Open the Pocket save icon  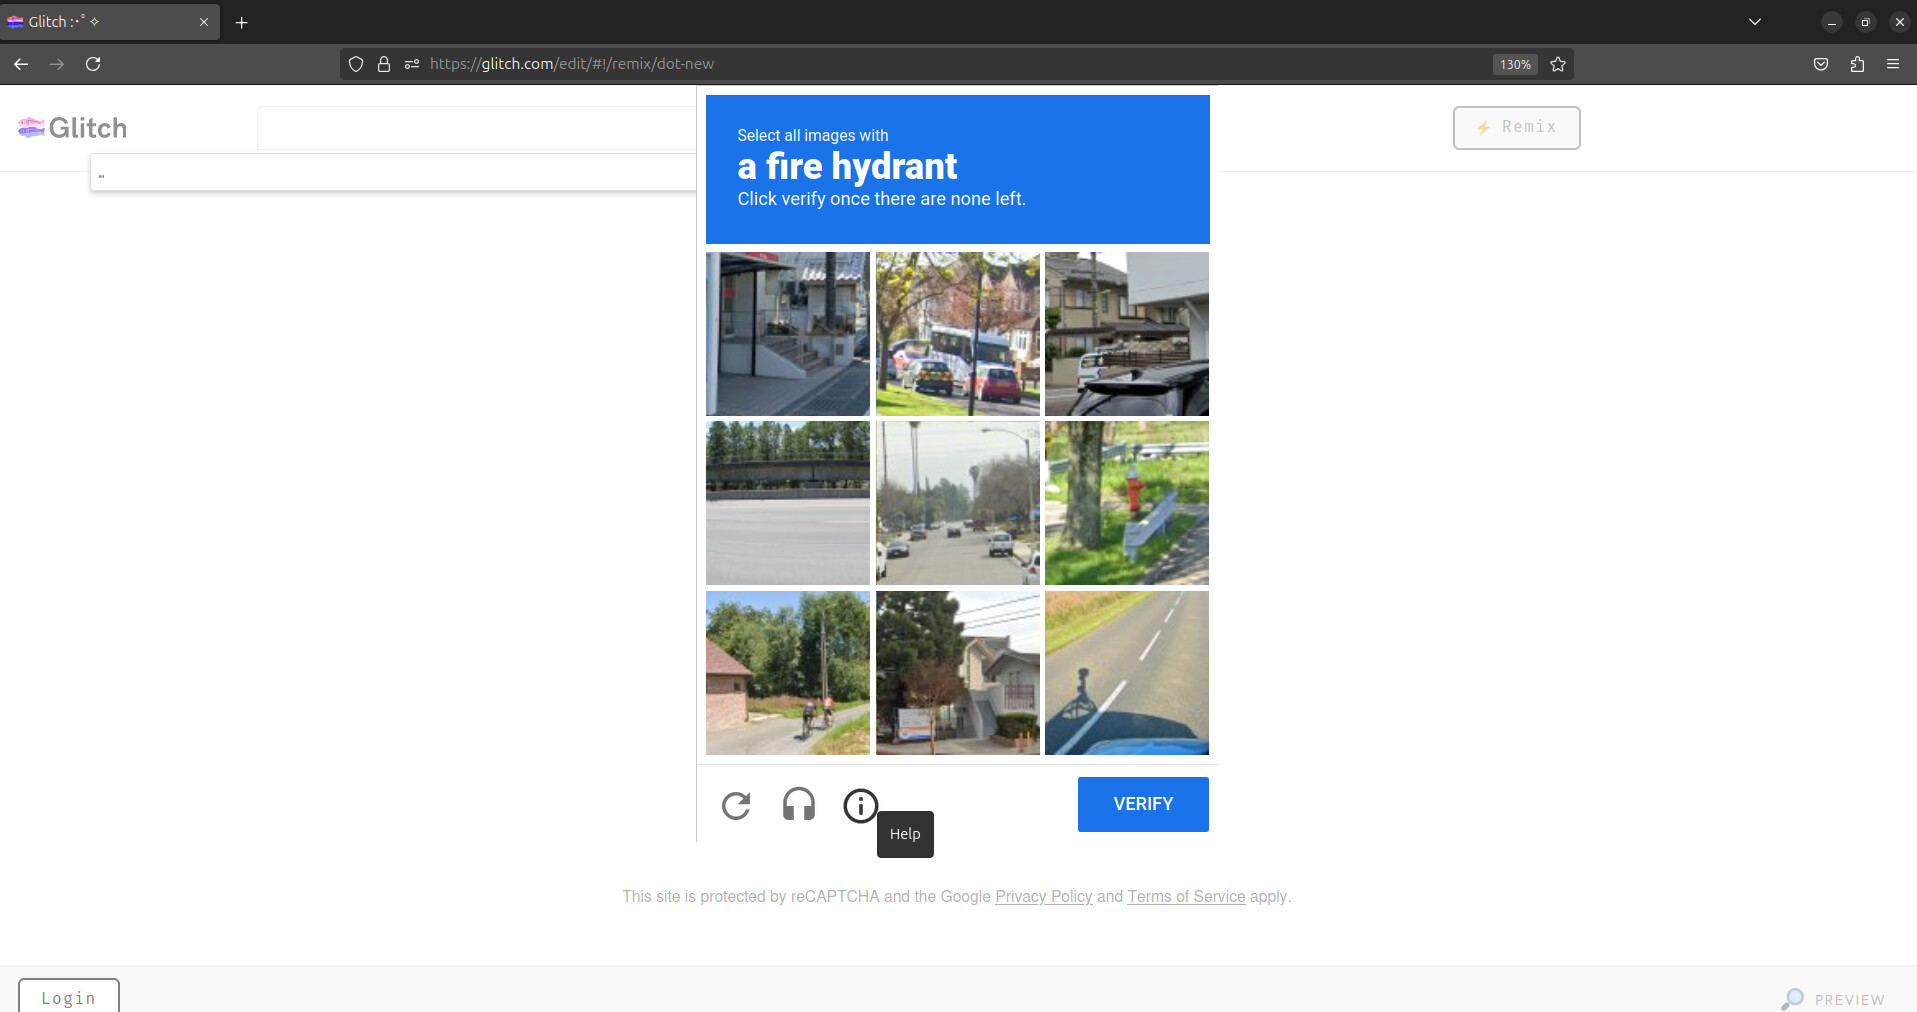pyautogui.click(x=1821, y=64)
